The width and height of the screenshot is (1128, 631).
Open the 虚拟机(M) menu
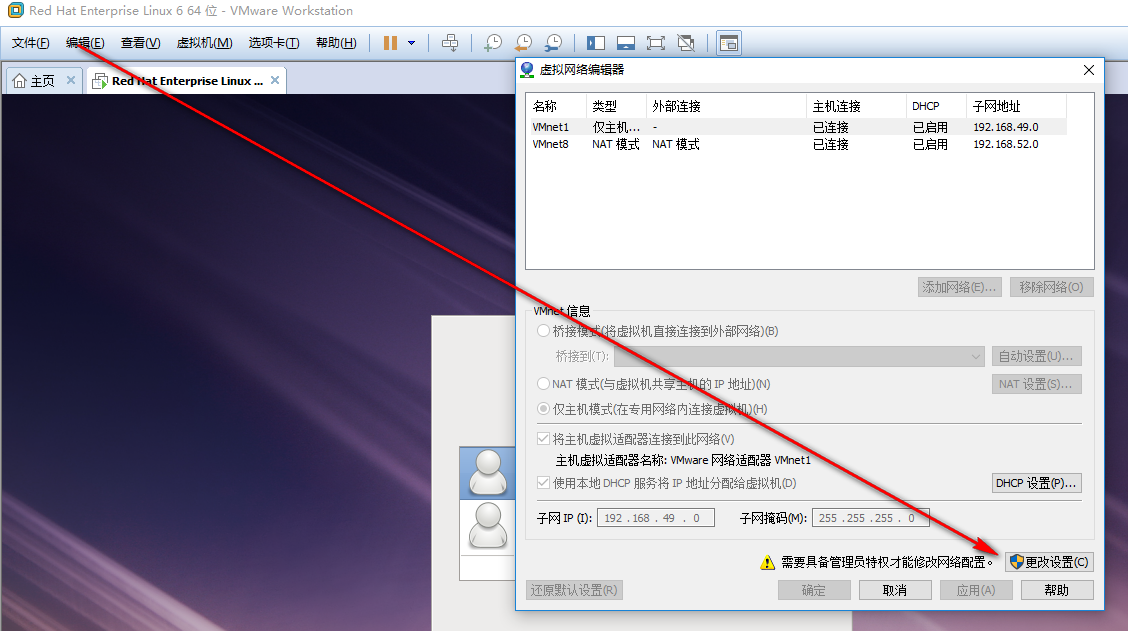click(x=204, y=43)
